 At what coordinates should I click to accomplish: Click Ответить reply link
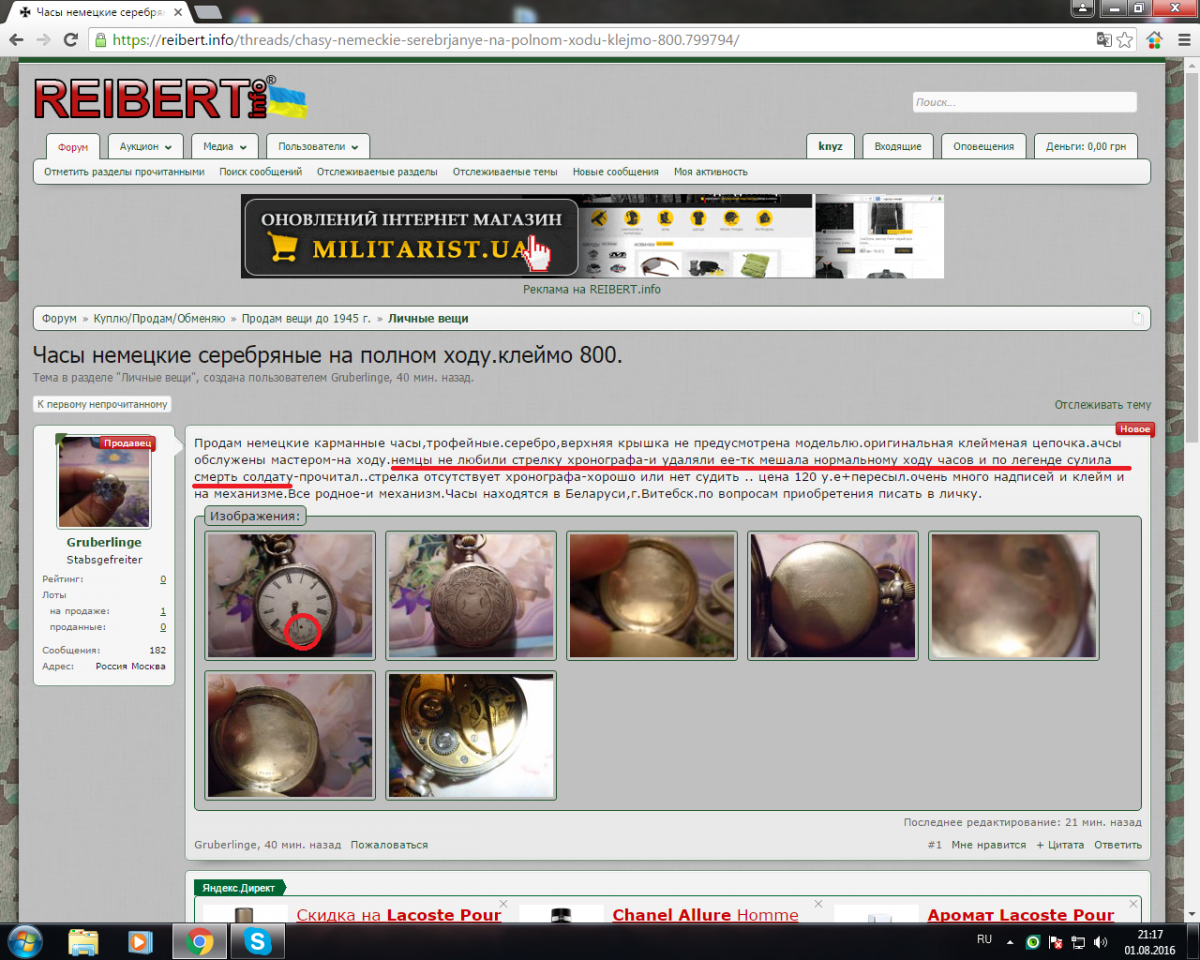[x=1117, y=845]
